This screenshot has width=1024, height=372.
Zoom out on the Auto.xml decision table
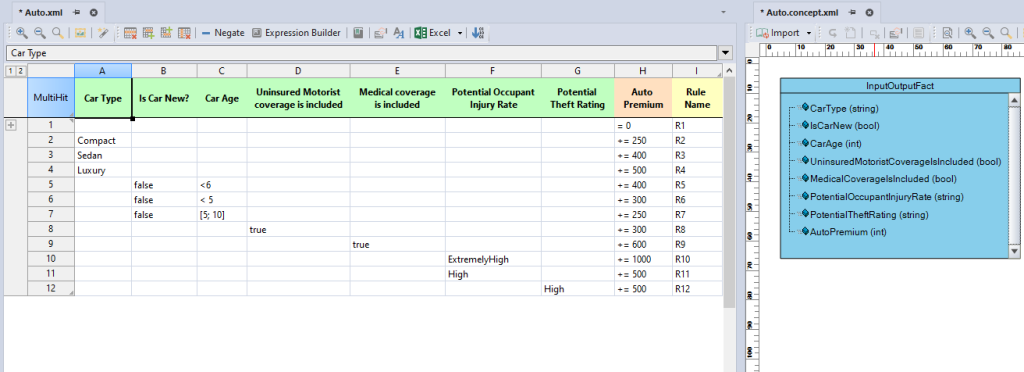40,33
